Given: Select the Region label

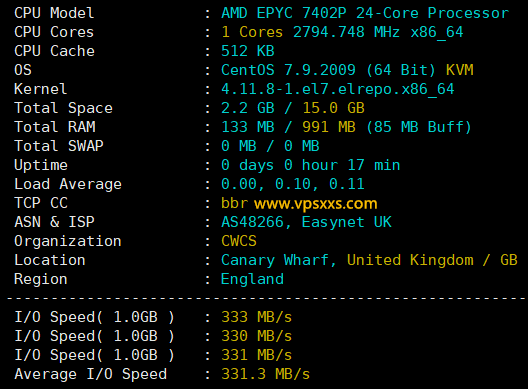Looking at the screenshot, I should pyautogui.click(x=41, y=279).
